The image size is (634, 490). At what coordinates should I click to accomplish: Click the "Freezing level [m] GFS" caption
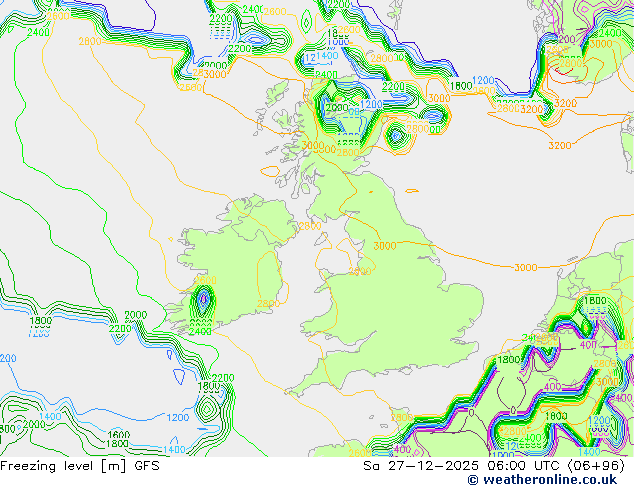(80, 466)
